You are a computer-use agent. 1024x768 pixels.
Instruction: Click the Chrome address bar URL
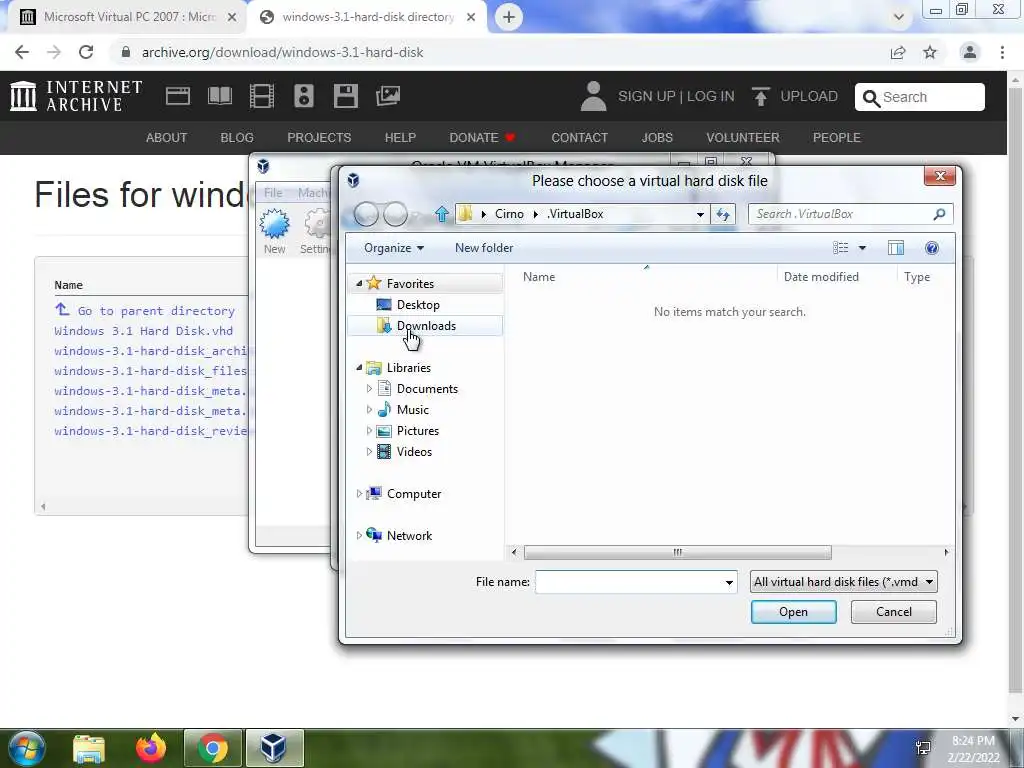(283, 52)
